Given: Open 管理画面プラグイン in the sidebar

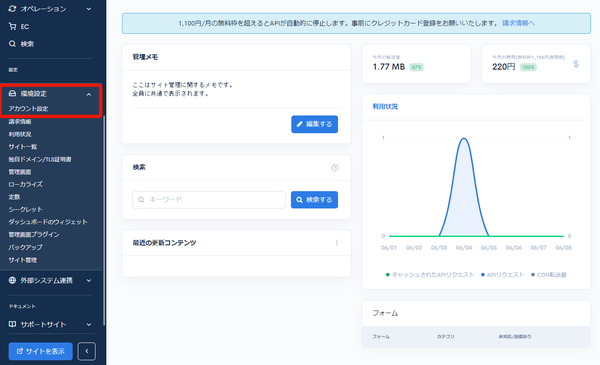Looking at the screenshot, I should 34,234.
